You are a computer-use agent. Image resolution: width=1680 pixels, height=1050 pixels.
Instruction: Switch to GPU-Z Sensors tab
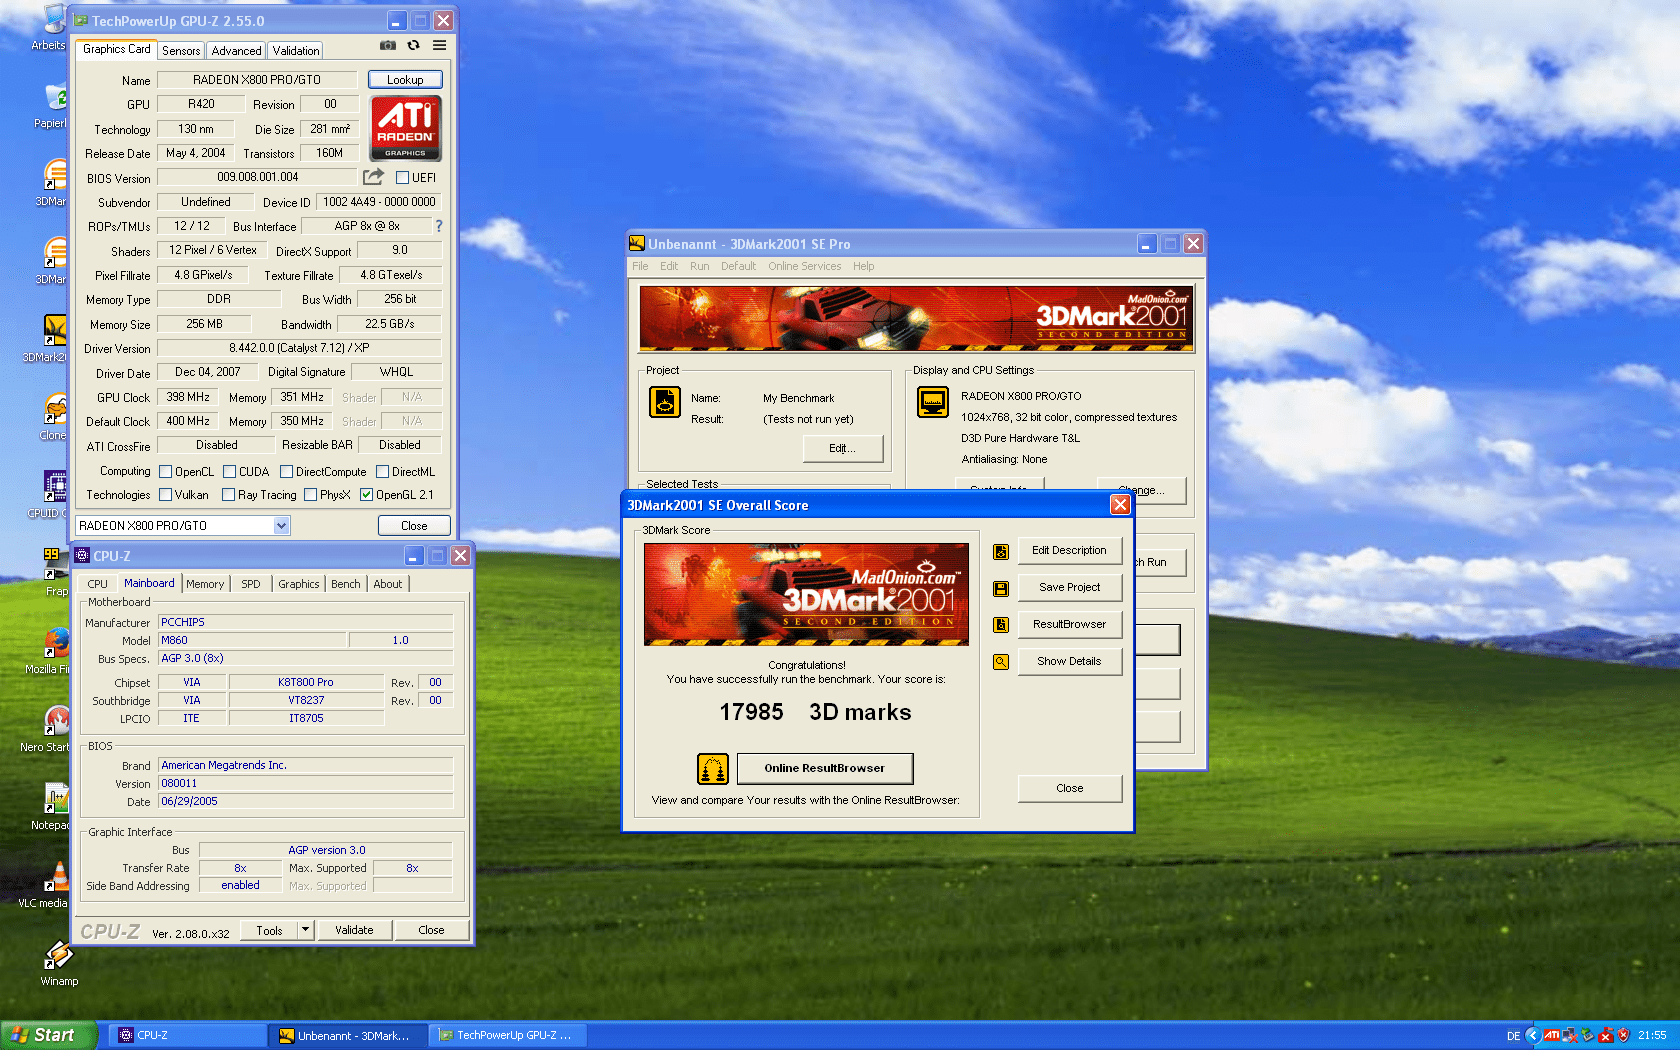pyautogui.click(x=181, y=50)
